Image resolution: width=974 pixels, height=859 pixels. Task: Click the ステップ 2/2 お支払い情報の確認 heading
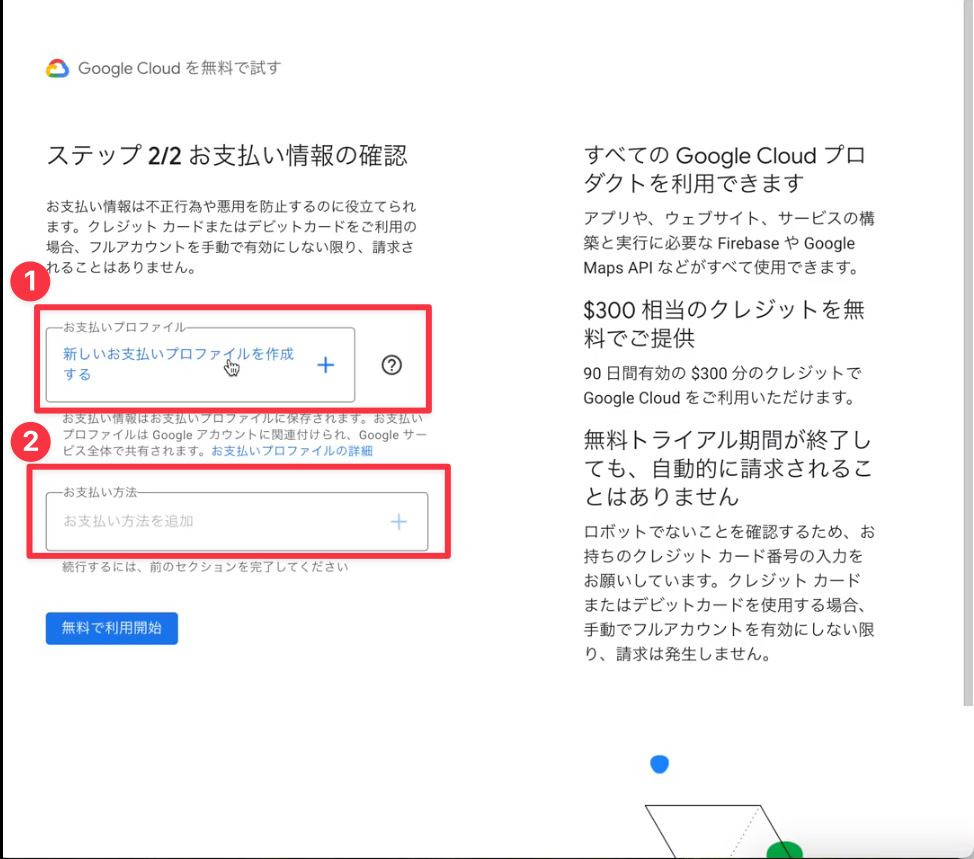(x=227, y=155)
